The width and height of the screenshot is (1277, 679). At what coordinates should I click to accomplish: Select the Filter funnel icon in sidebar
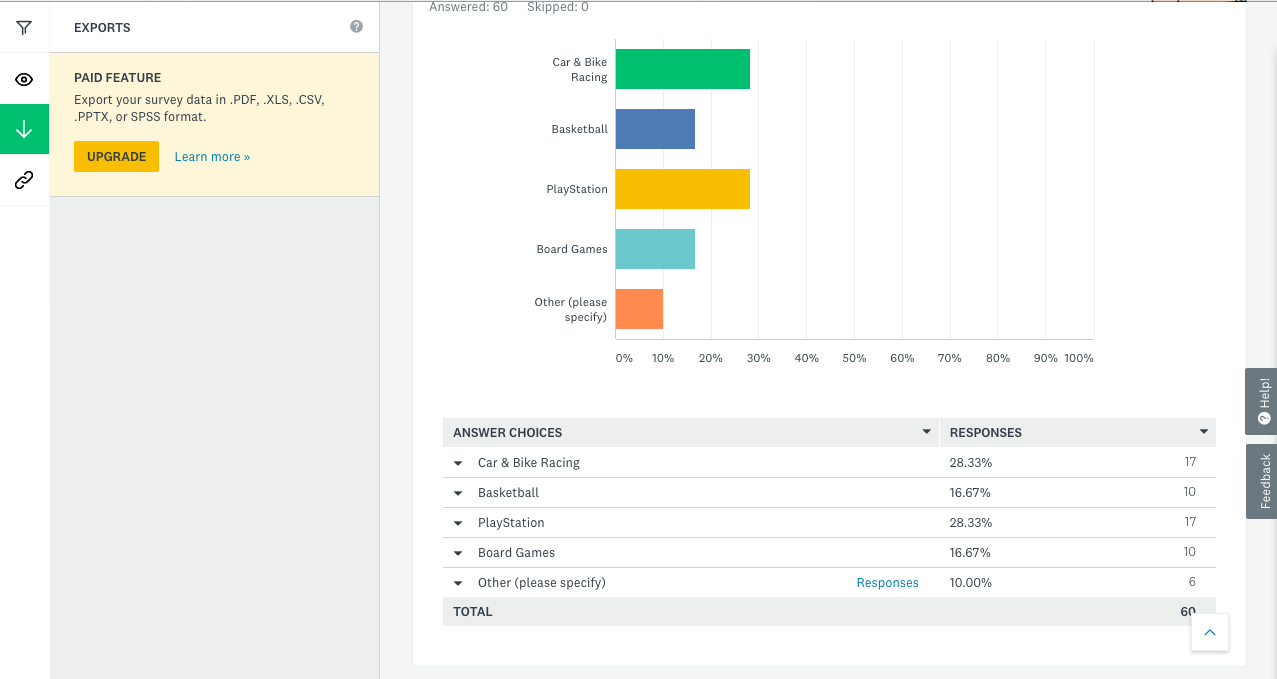tap(23, 27)
